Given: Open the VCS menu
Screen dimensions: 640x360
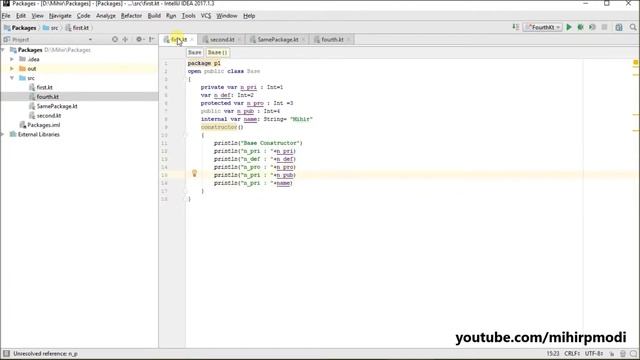Looking at the screenshot, I should pyautogui.click(x=206, y=16).
